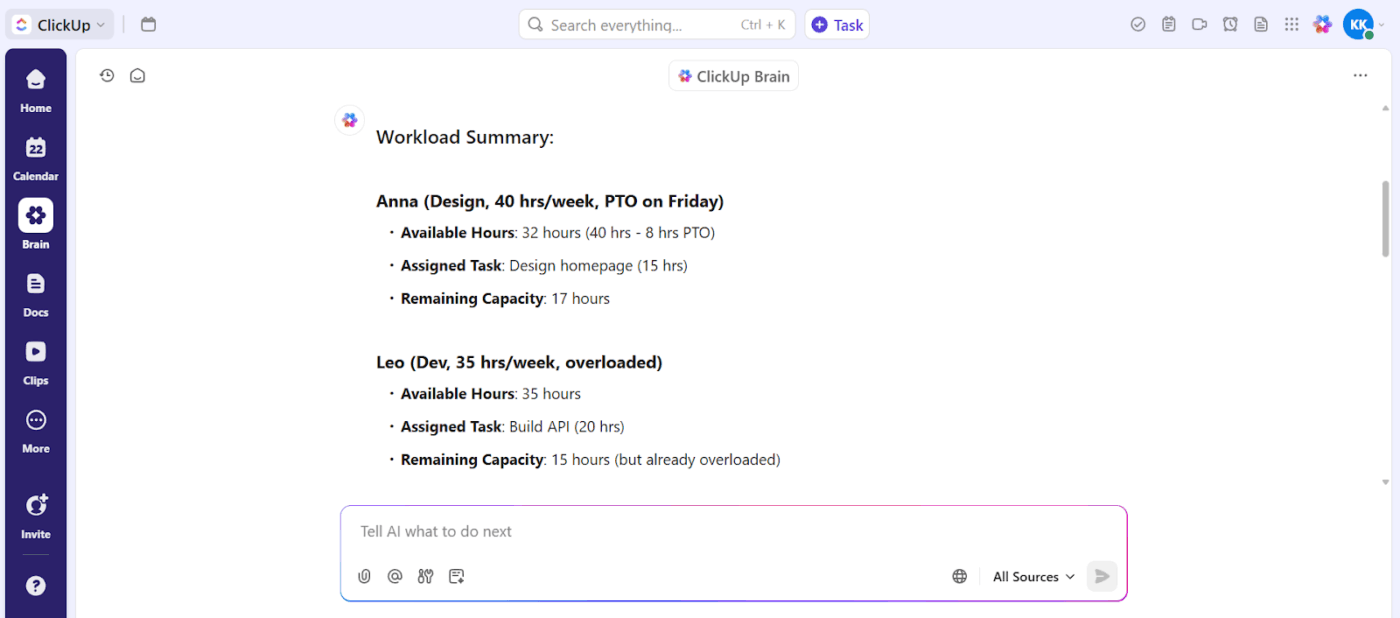Open the help question mark icon
1400x618 pixels.
click(x=36, y=586)
